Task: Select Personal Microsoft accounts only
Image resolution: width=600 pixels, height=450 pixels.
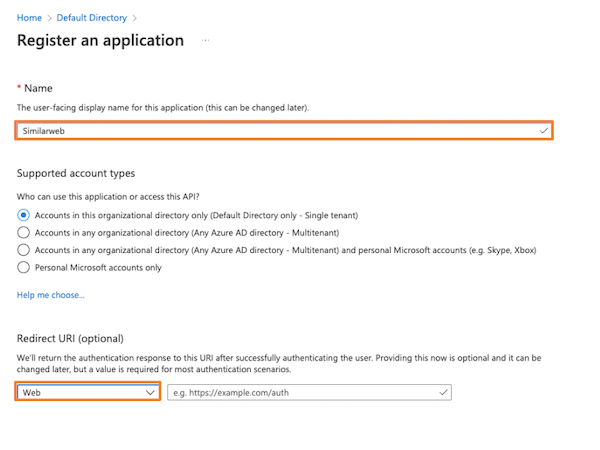Action: [x=24, y=267]
